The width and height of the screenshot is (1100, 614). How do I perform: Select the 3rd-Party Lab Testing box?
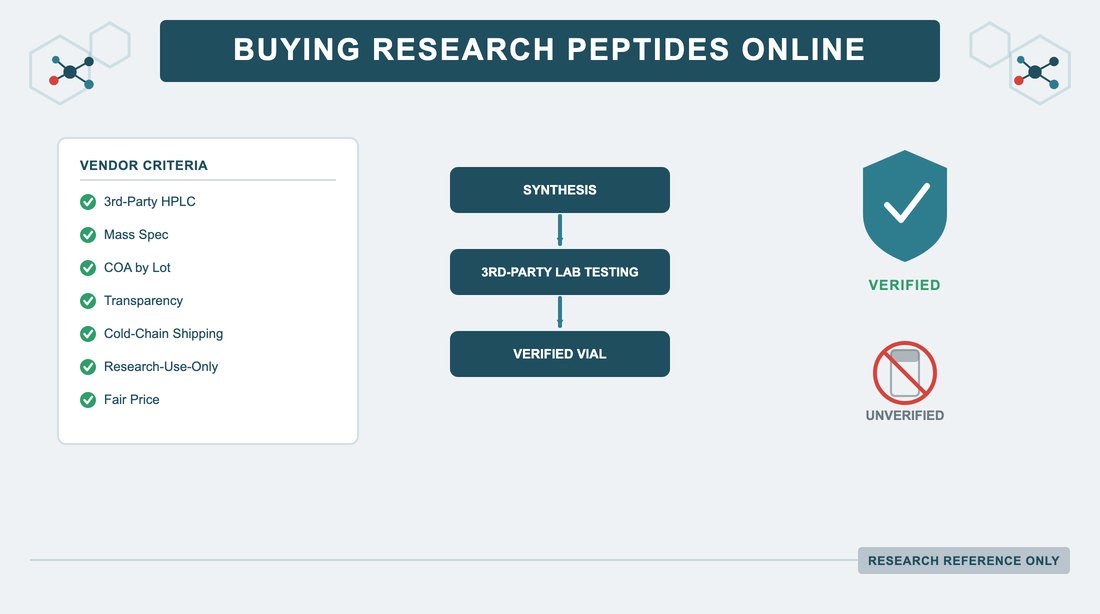560,272
